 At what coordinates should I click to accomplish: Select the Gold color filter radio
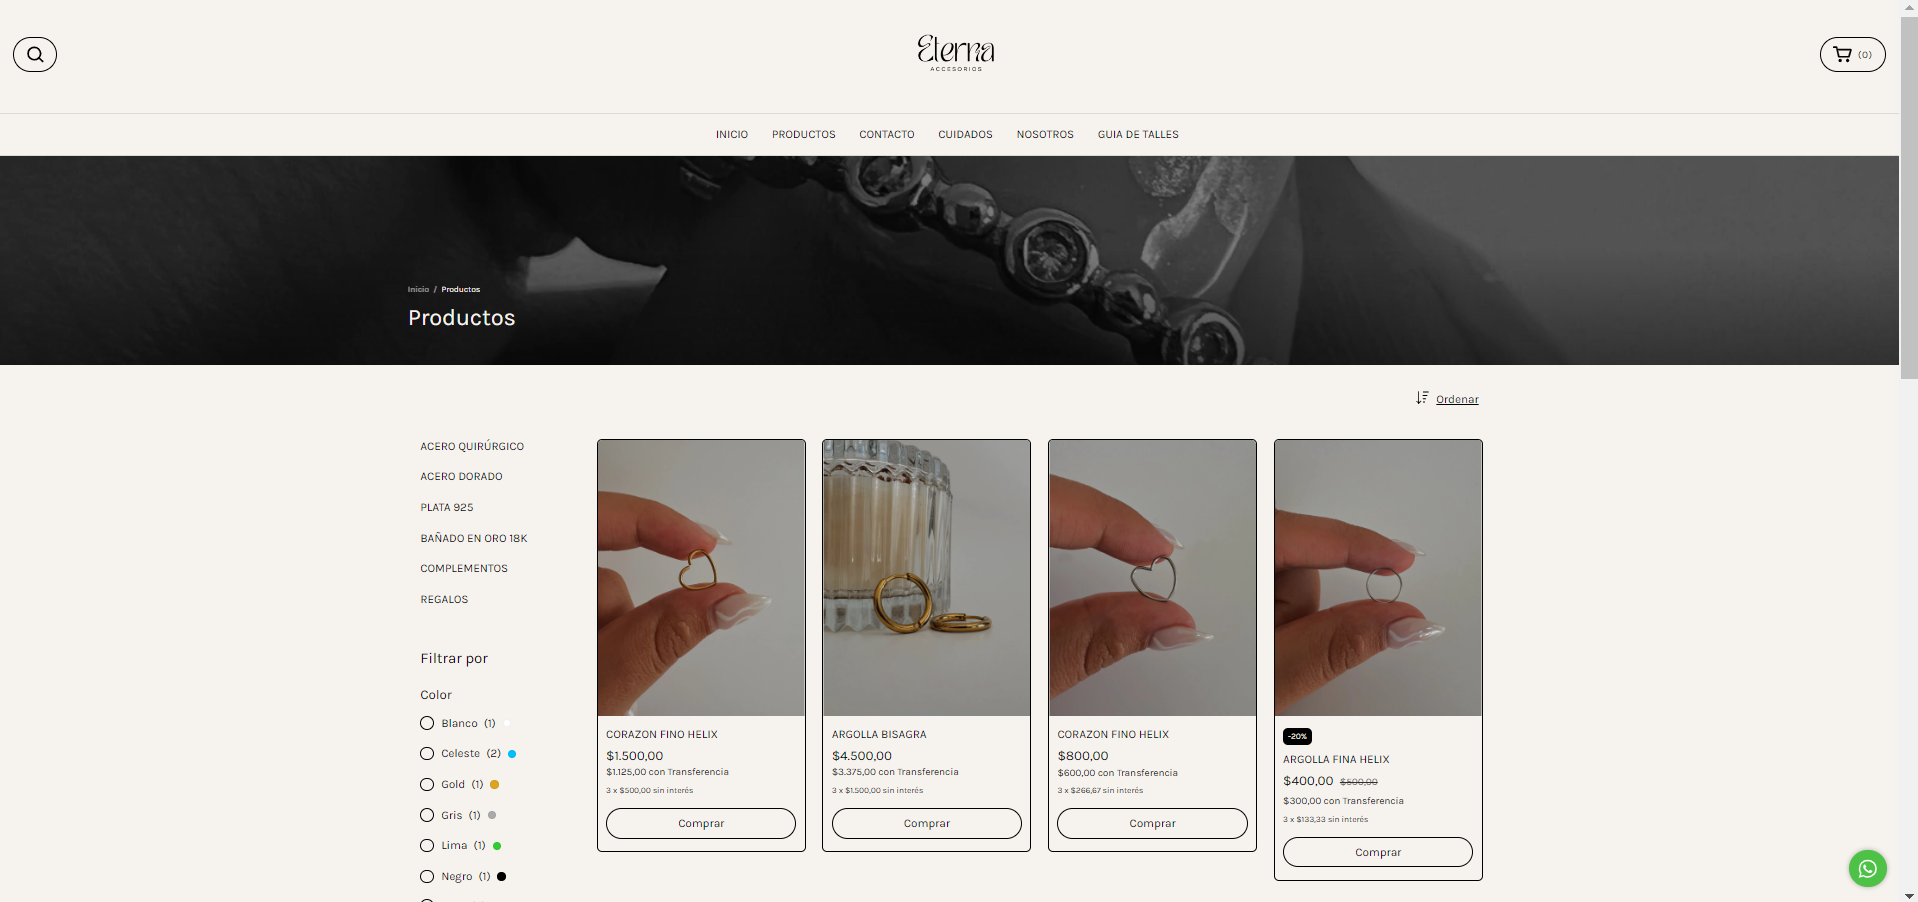(x=427, y=784)
